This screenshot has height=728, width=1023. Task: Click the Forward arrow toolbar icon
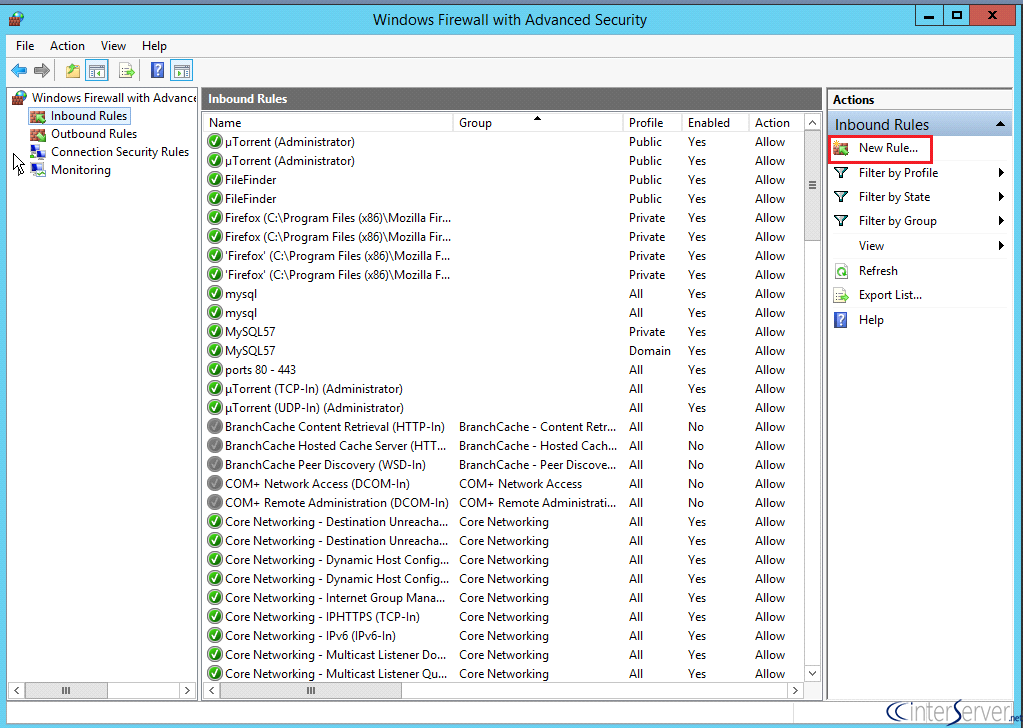(42, 70)
